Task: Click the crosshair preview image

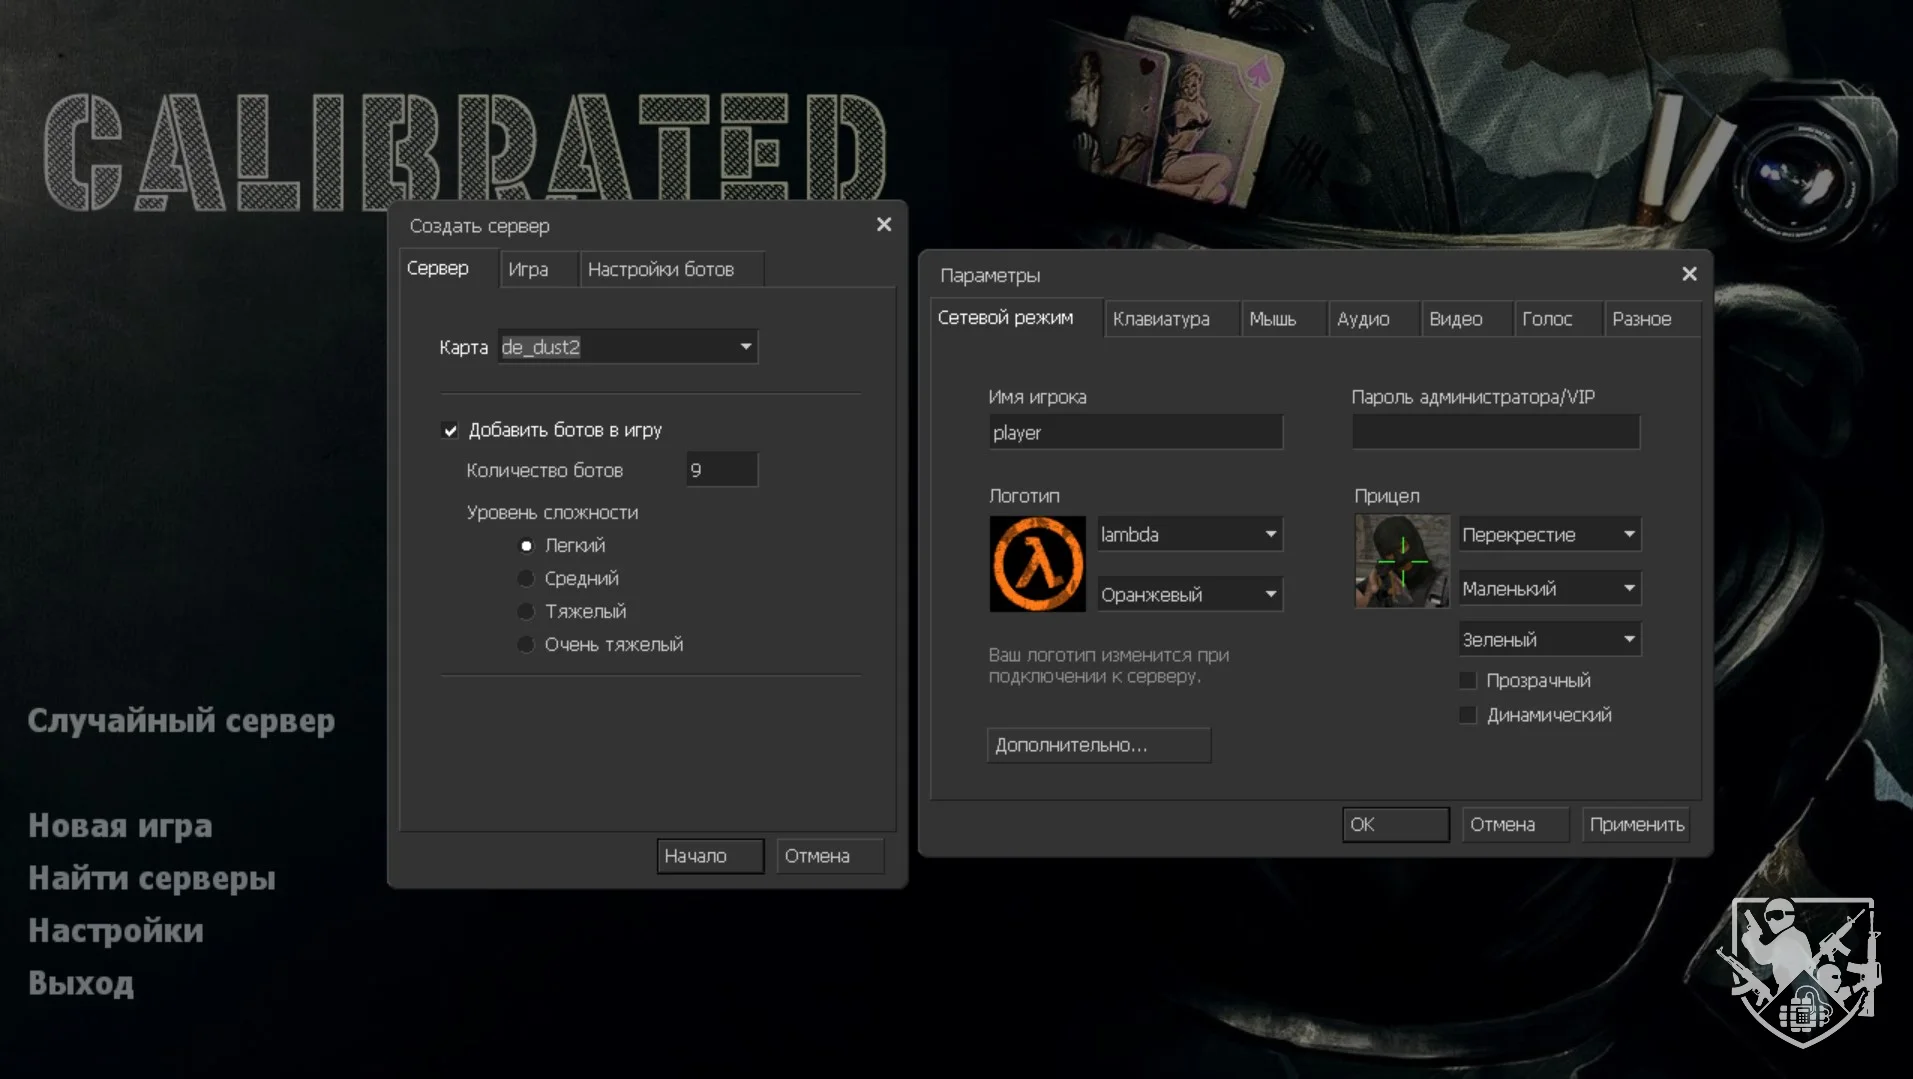Action: 1402,561
